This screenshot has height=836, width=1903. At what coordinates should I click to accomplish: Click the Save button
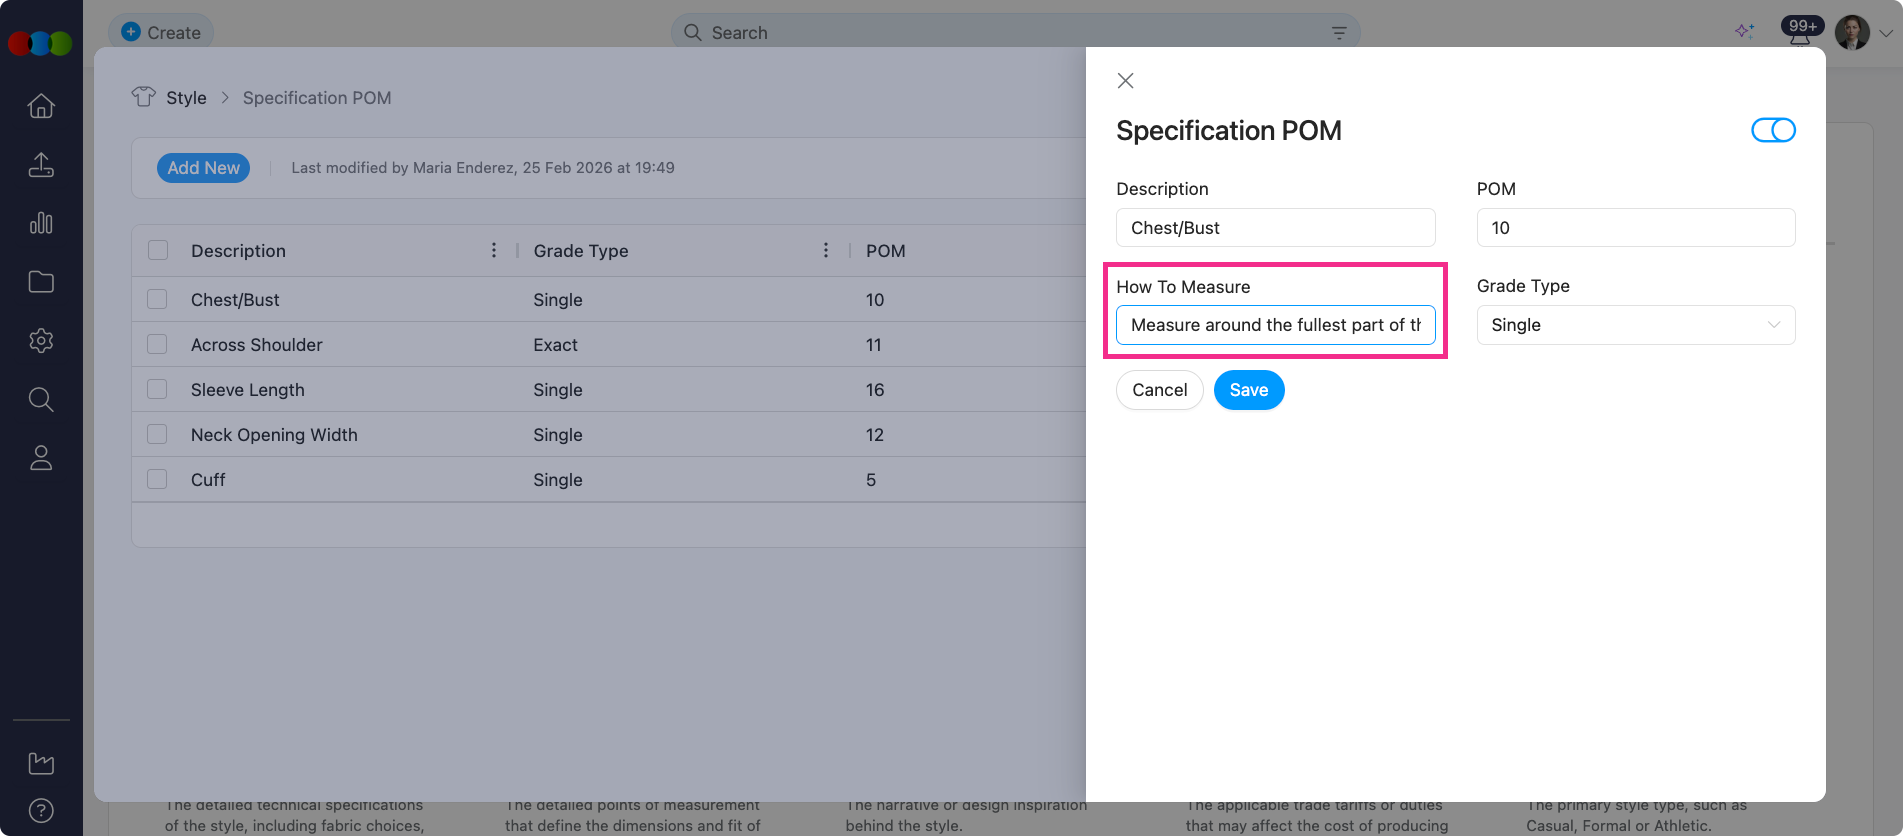pyautogui.click(x=1248, y=390)
